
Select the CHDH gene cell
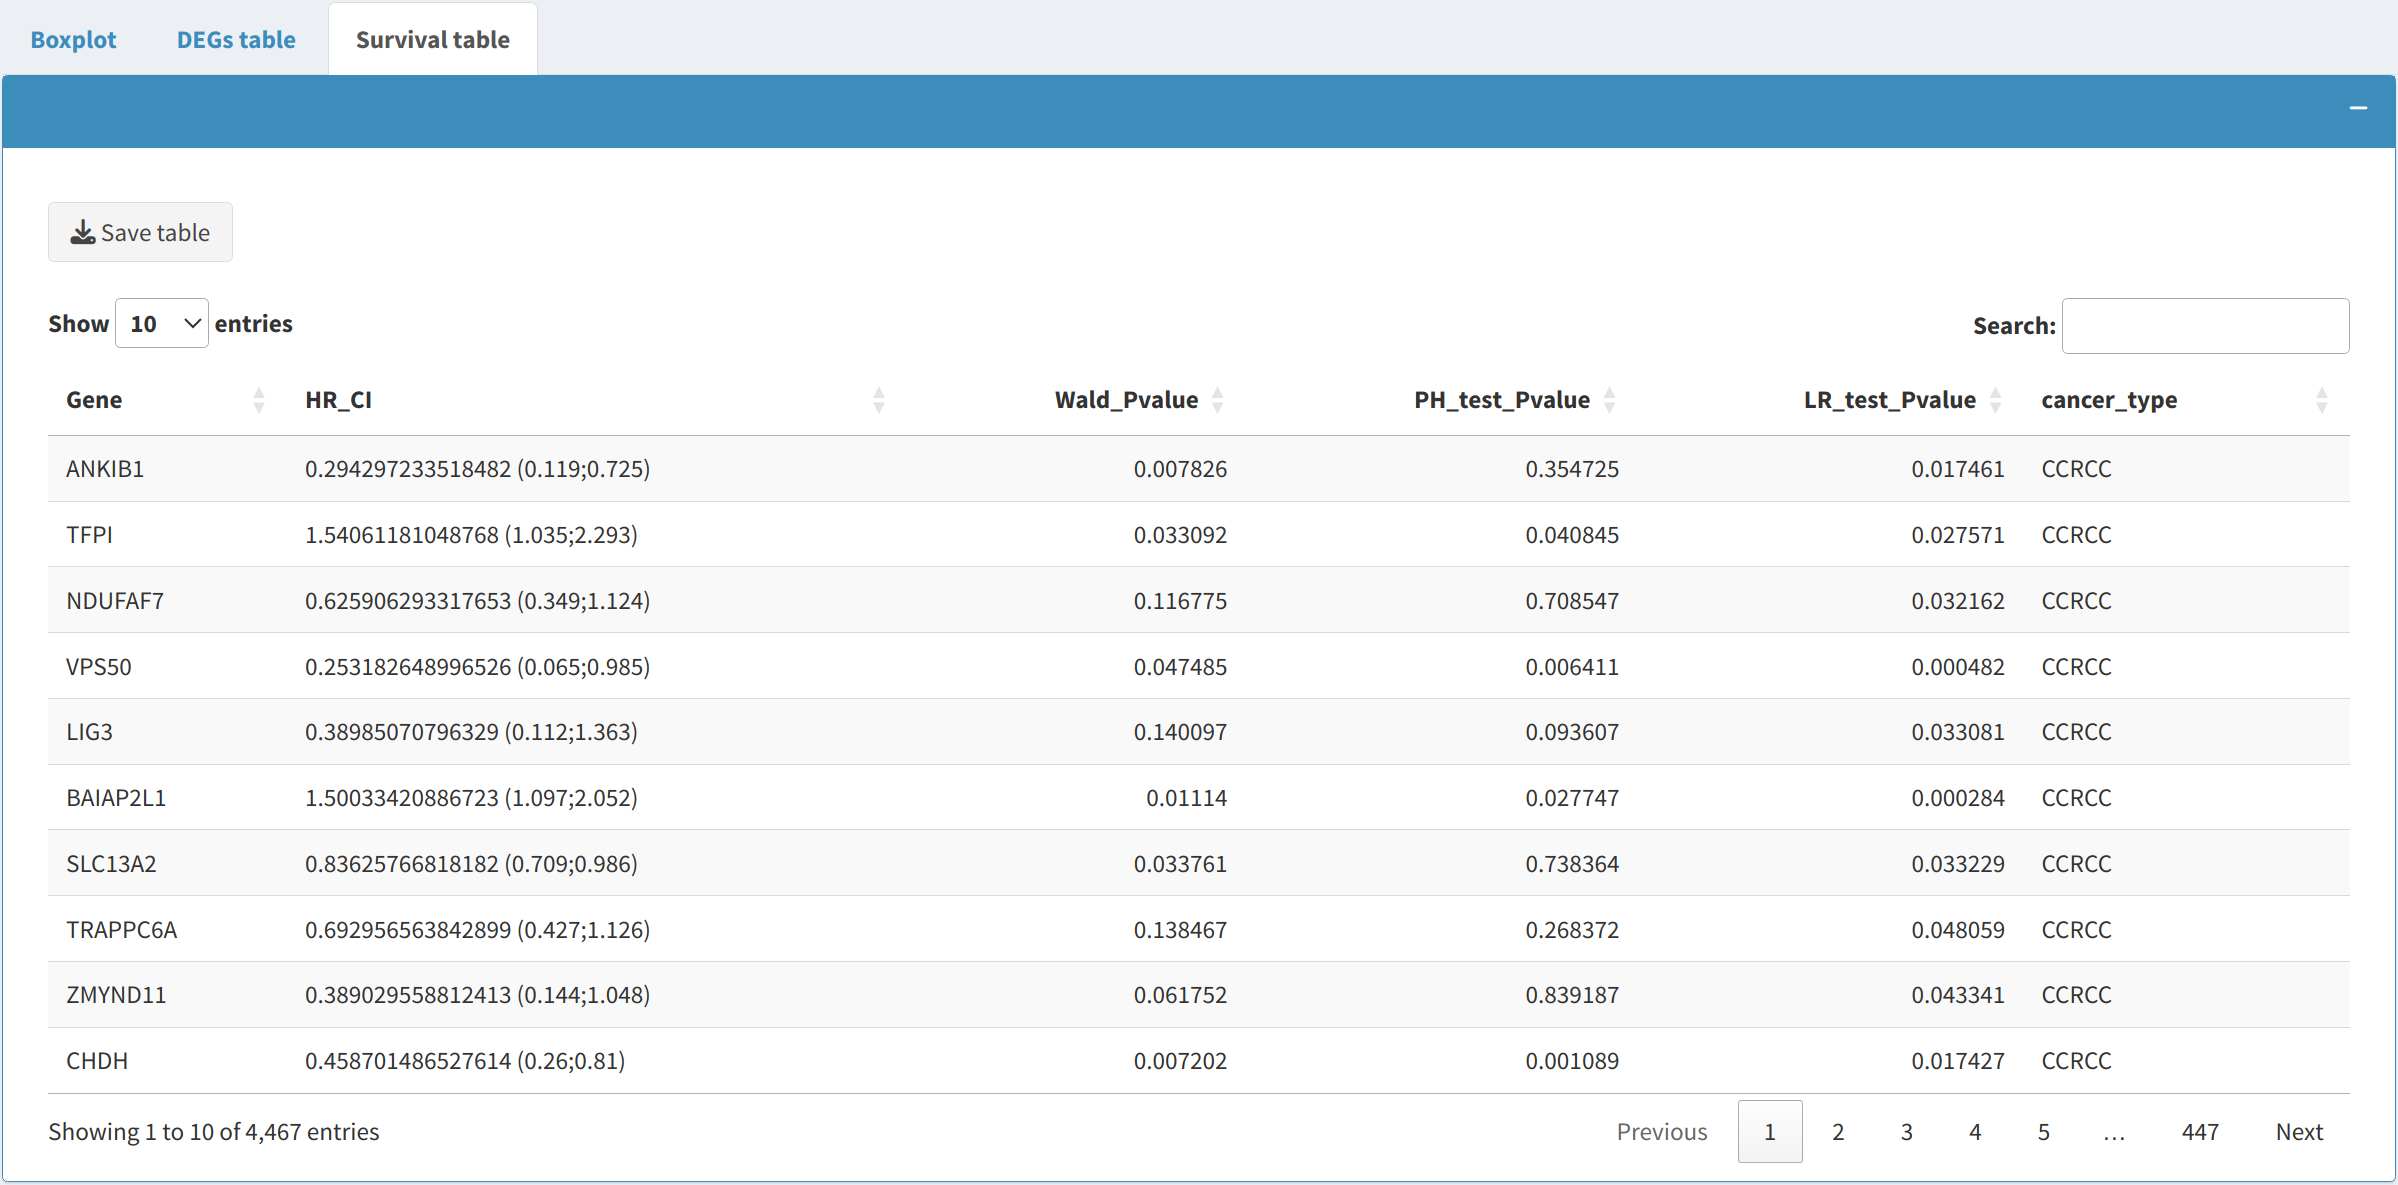(97, 1061)
